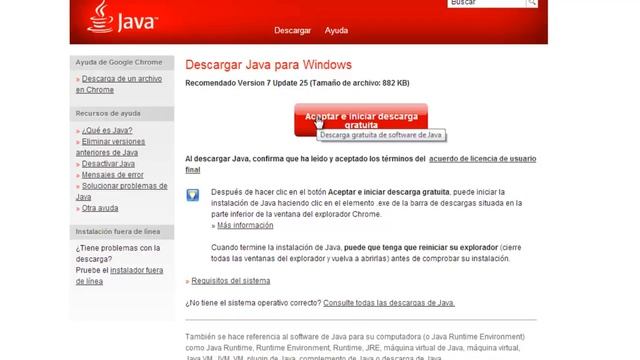Open the Desactivar Java link
Viewport: 640px width, 360px height.
point(108,164)
